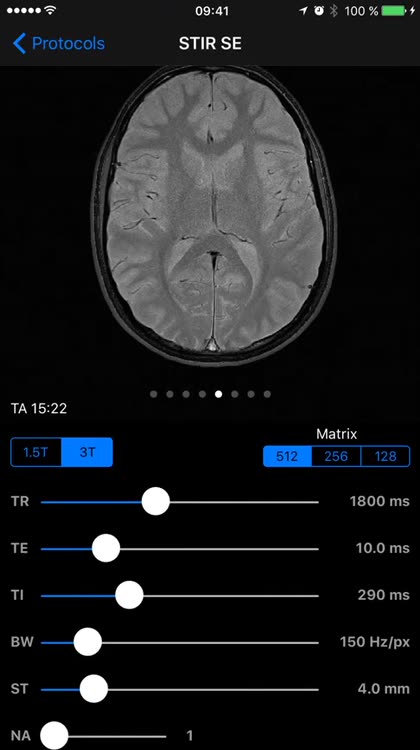Viewport: 420px width, 750px height.
Task: Choose the 128 matrix size
Action: pyautogui.click(x=385, y=456)
